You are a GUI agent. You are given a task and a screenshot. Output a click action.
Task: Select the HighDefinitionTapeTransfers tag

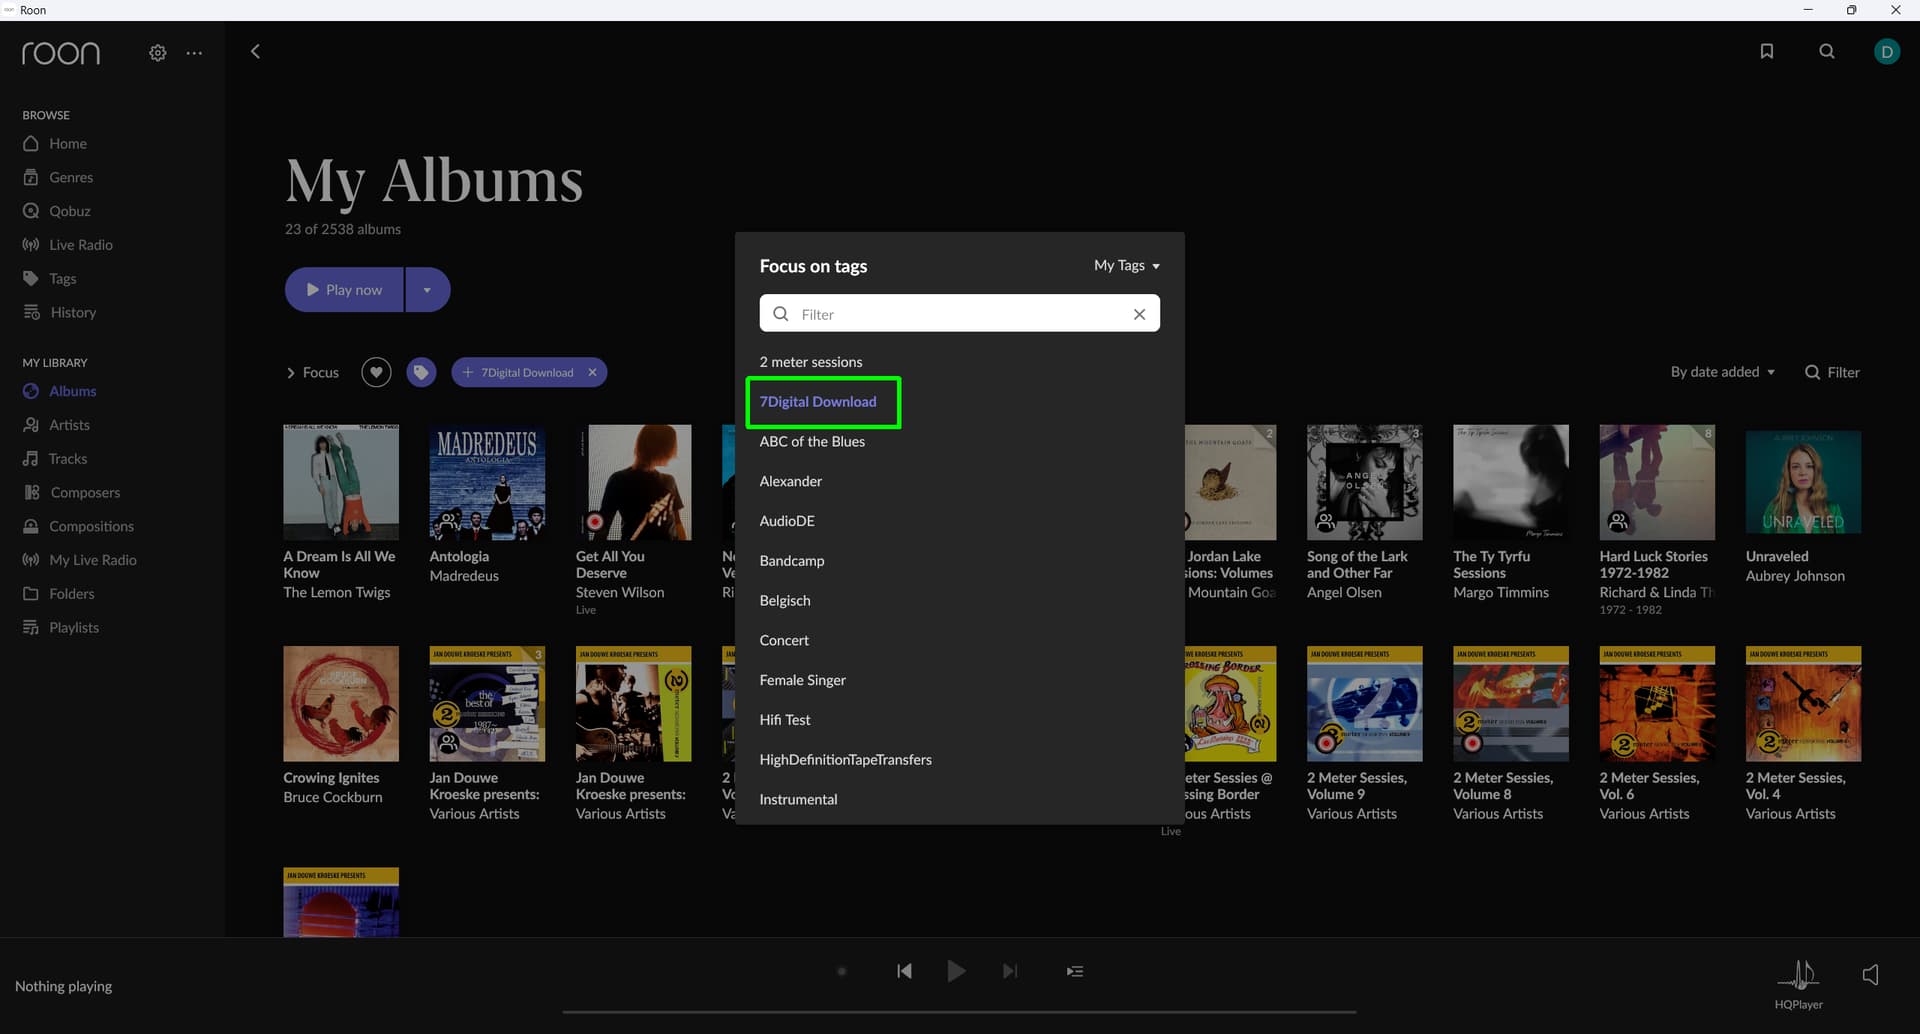[x=845, y=760]
